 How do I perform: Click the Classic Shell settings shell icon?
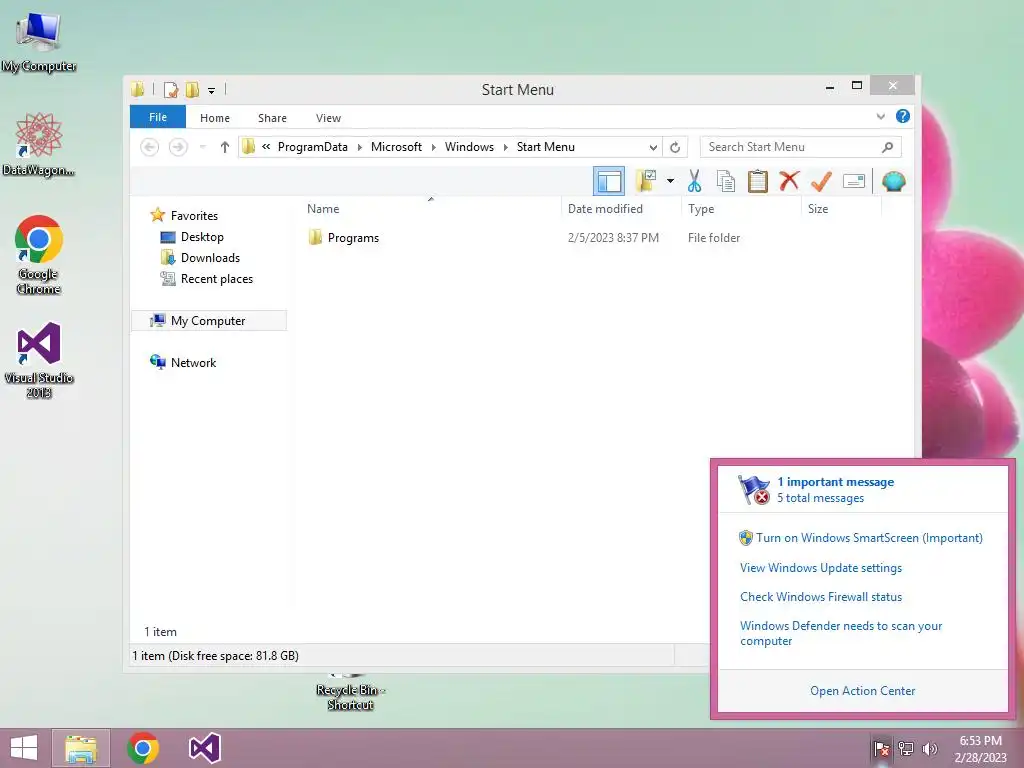coord(893,181)
